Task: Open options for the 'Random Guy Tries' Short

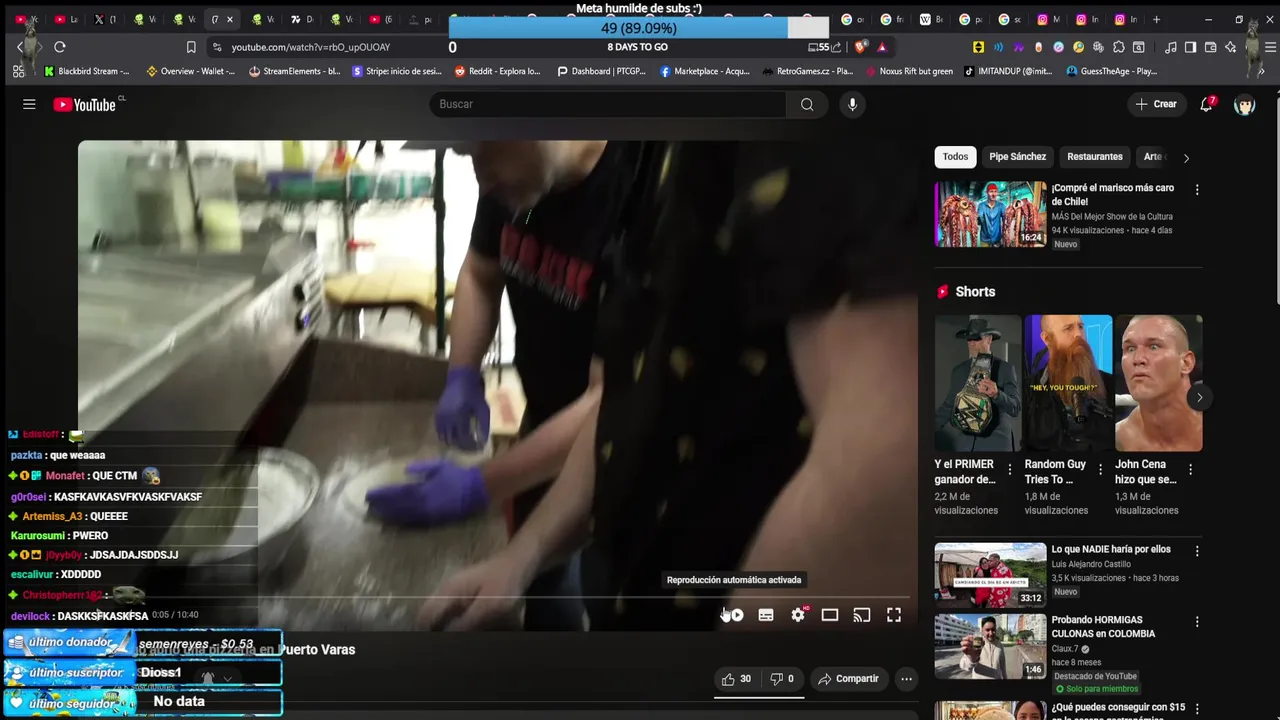Action: coord(1100,469)
